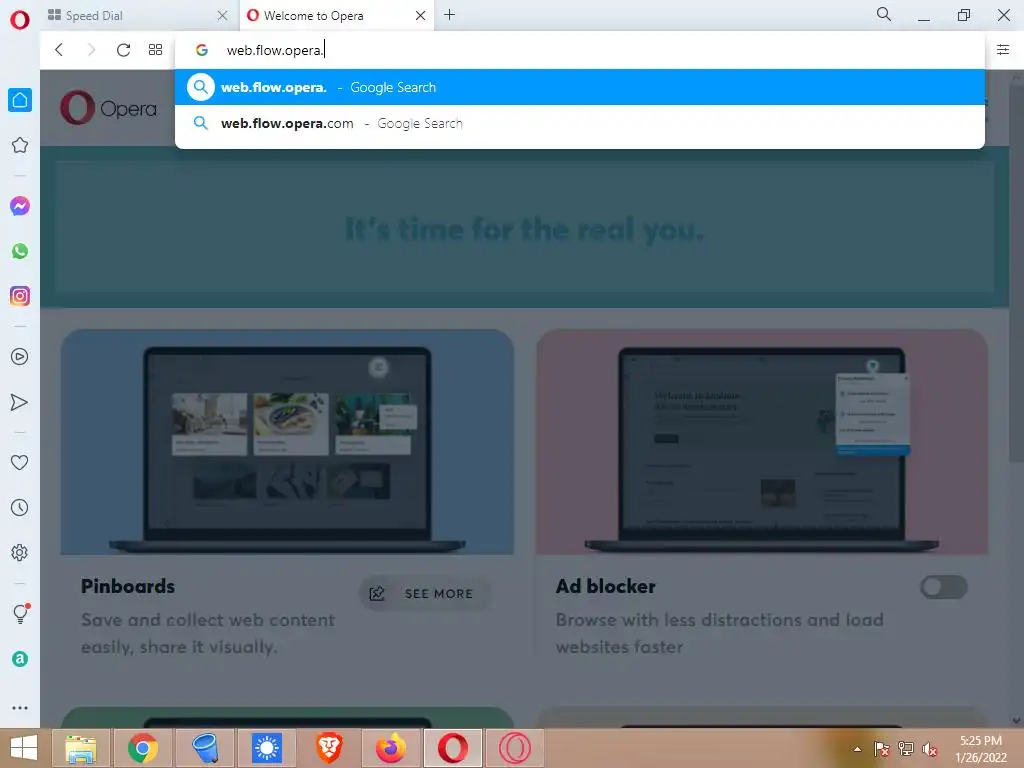
Task: Open Bookmarks star in sidebar
Action: point(20,145)
